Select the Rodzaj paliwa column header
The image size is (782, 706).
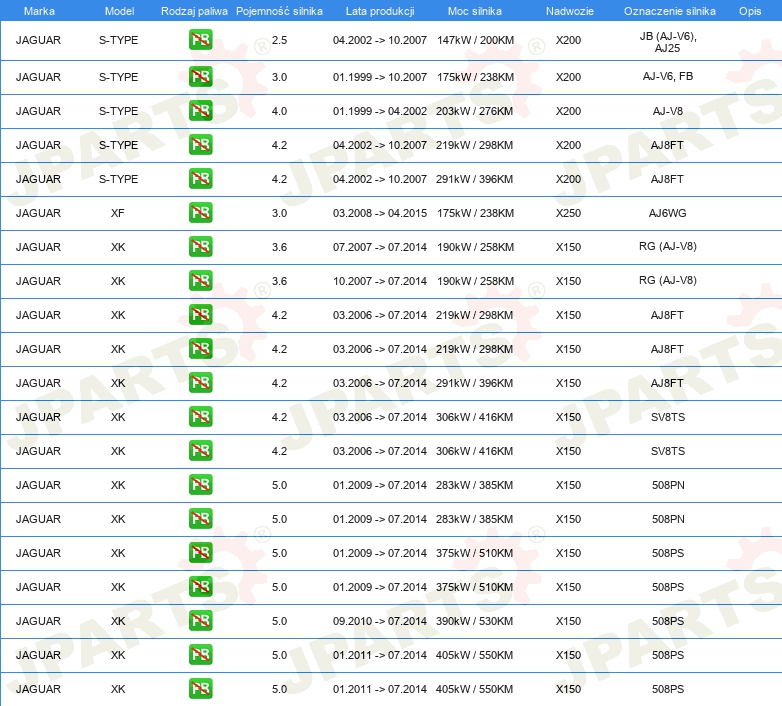(194, 10)
